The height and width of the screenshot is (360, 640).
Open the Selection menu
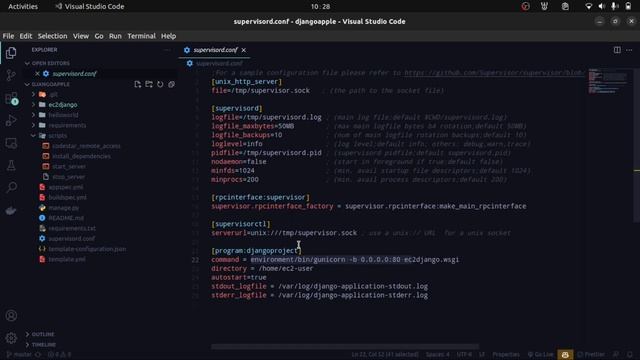52,36
